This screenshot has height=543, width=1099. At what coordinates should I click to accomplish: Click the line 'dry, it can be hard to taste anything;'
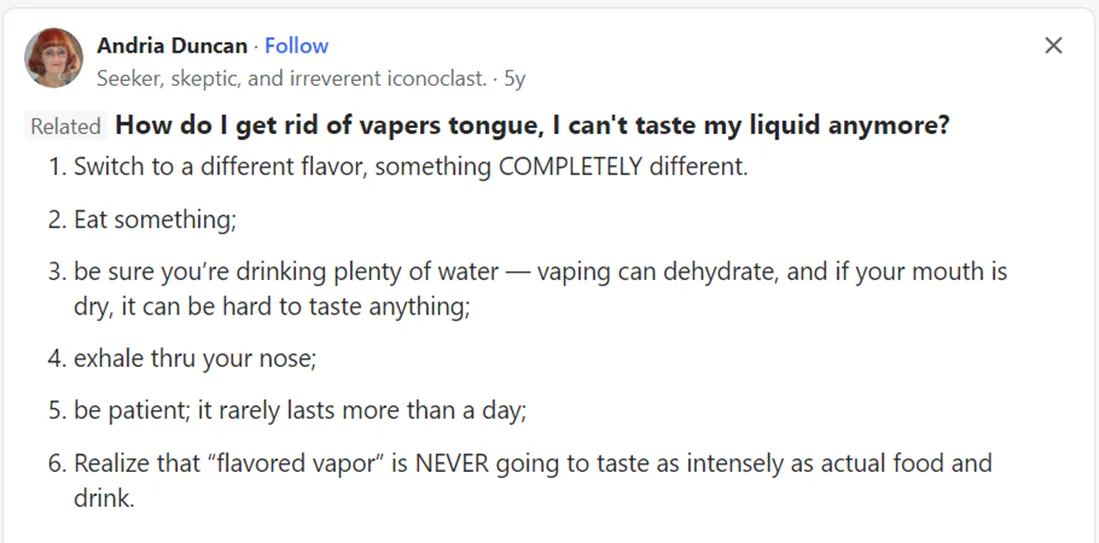click(271, 307)
